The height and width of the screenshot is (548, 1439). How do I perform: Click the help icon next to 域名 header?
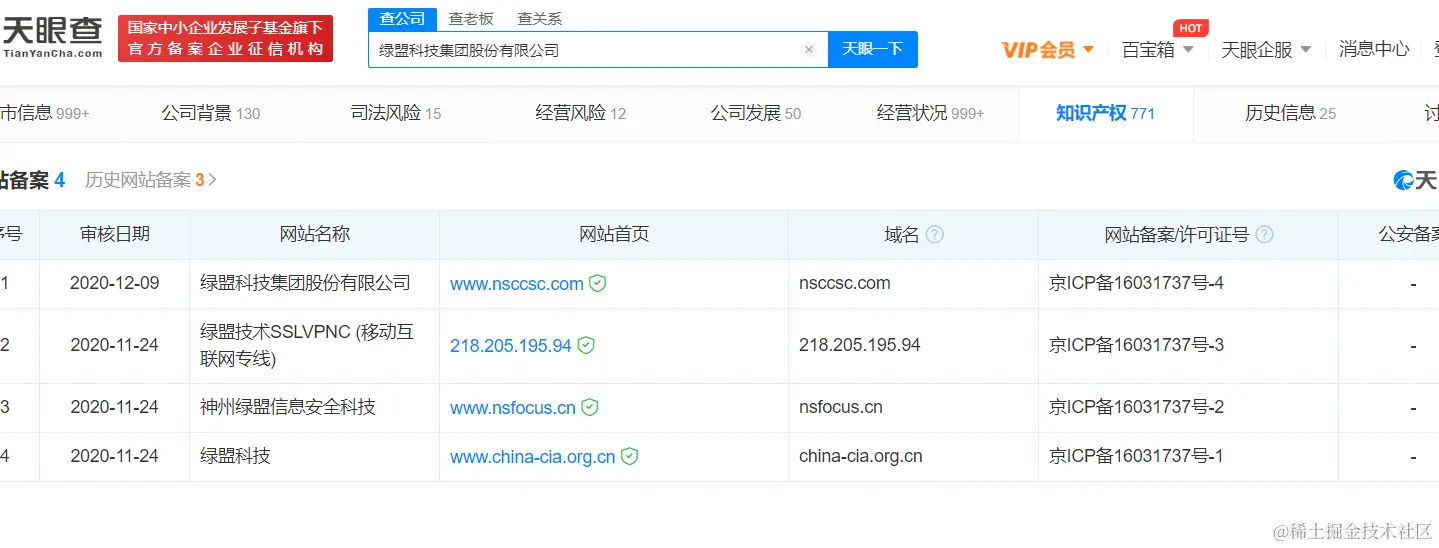click(934, 234)
